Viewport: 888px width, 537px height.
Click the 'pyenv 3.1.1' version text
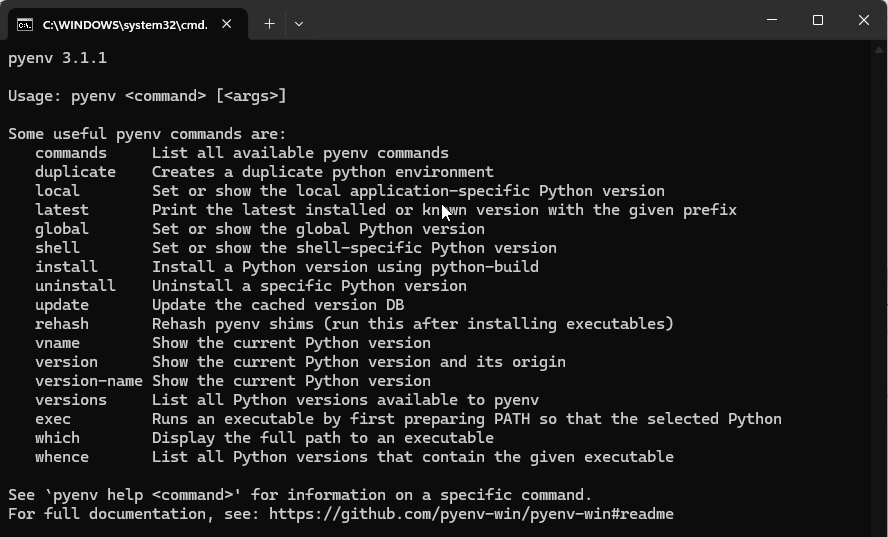[57, 58]
